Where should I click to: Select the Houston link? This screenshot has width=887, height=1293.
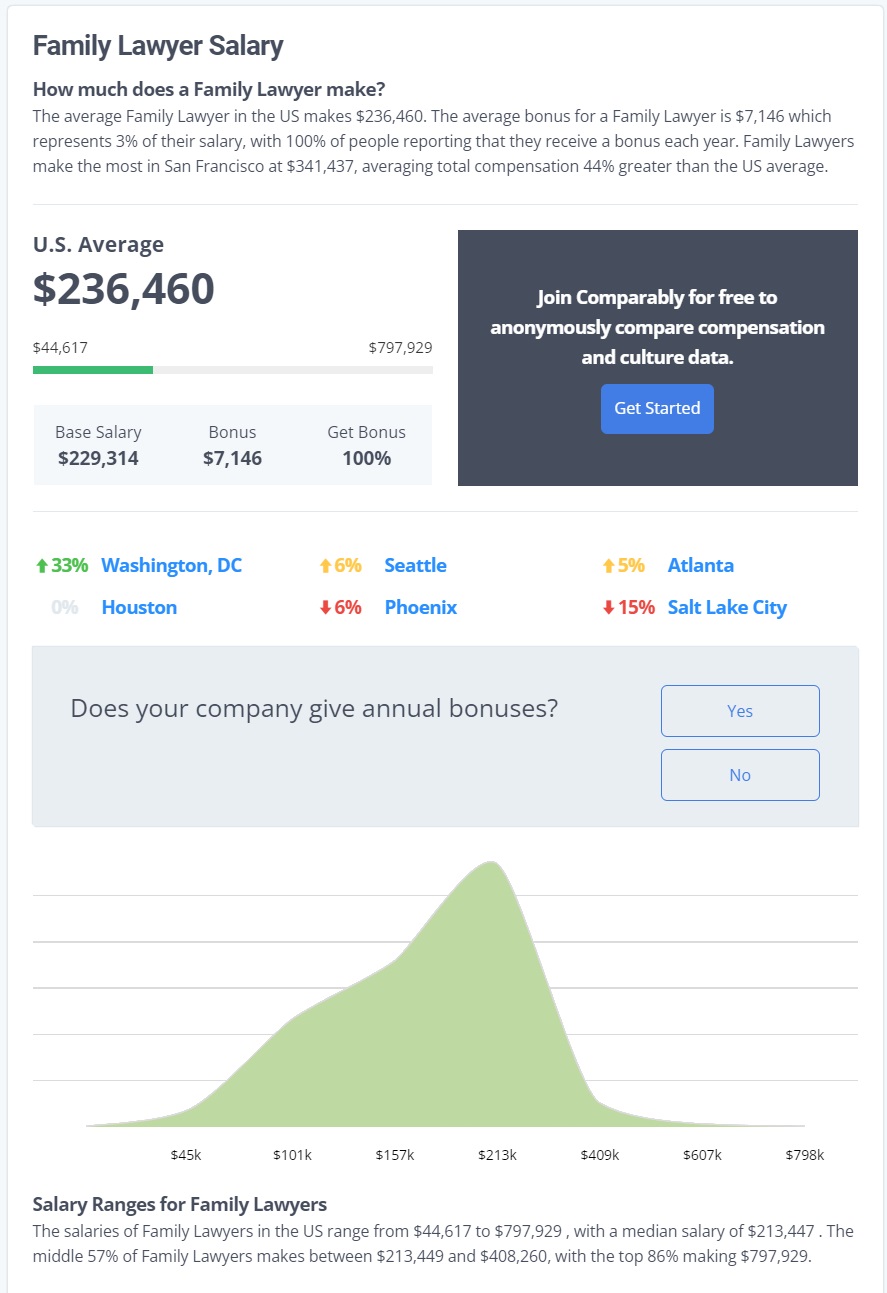pyautogui.click(x=139, y=606)
